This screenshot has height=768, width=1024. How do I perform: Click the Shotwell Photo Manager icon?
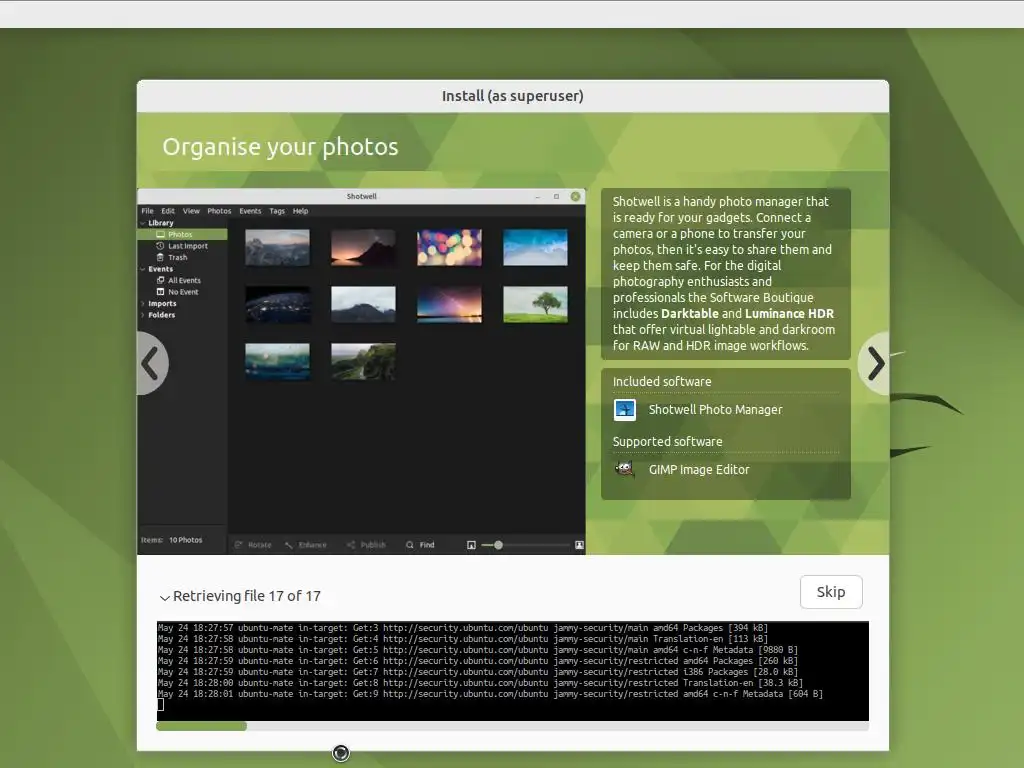625,410
